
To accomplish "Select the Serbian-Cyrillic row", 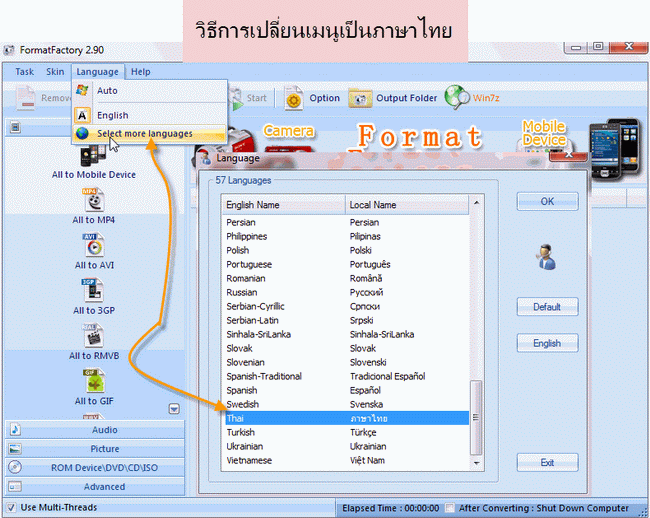I will click(347, 306).
